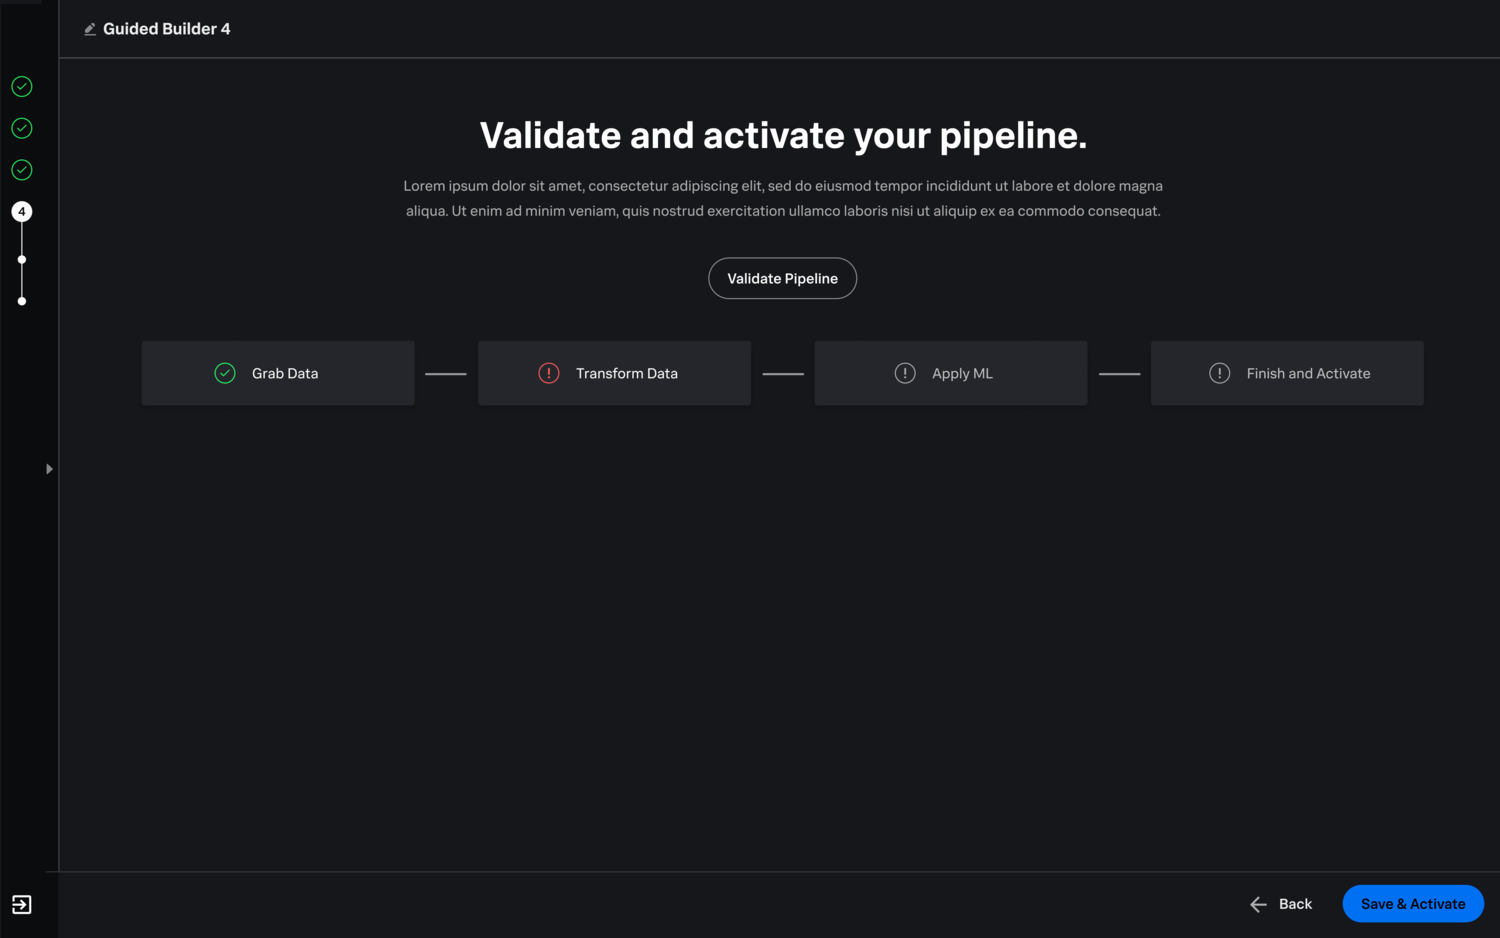Click the red error icon on Transform Data
The width and height of the screenshot is (1500, 938).
[x=549, y=373]
